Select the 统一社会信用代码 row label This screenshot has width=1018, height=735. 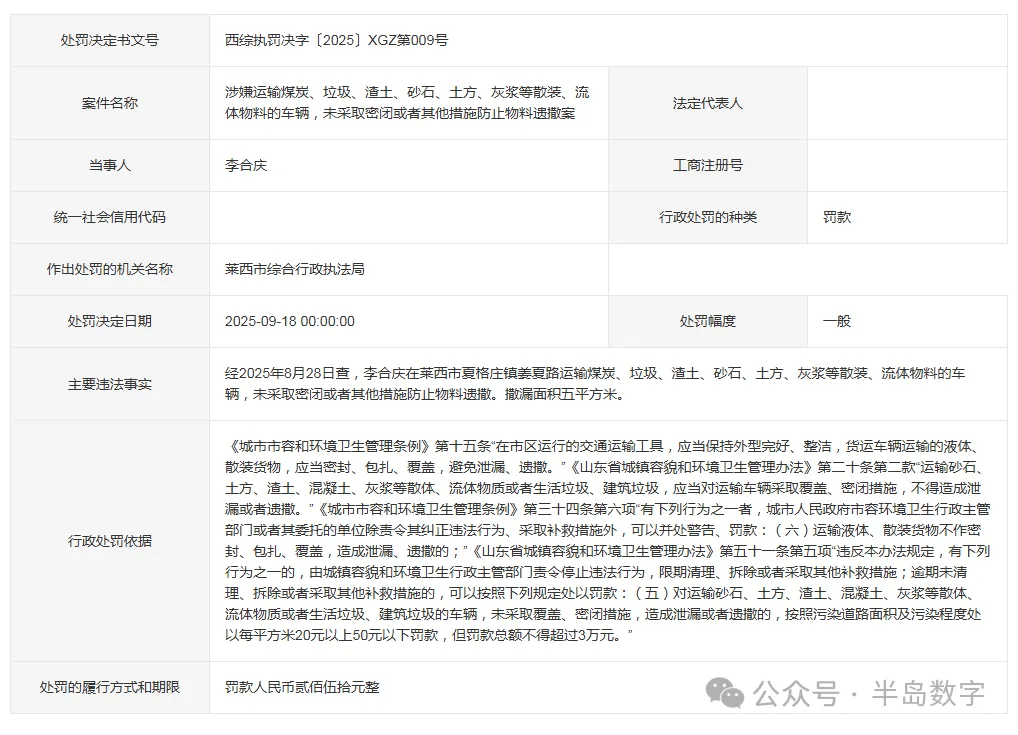[109, 217]
